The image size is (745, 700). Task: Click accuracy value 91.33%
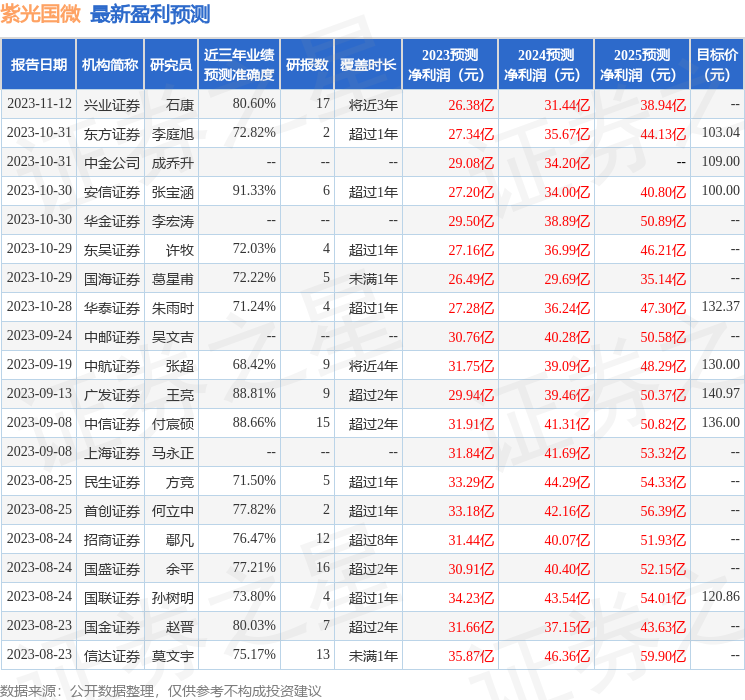tap(254, 190)
